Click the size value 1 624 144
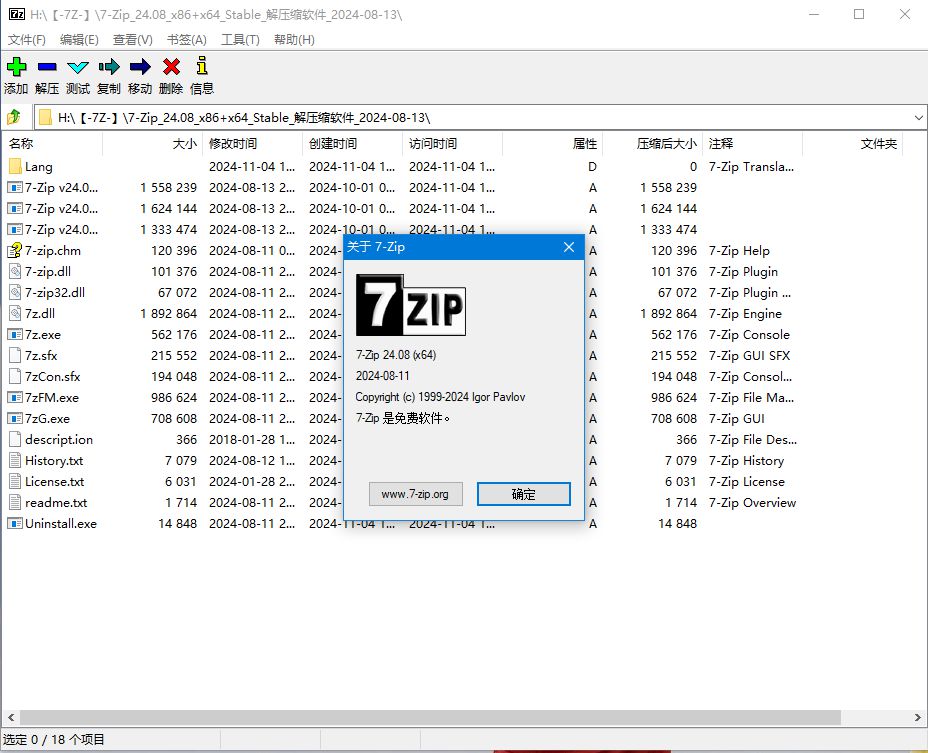Image resolution: width=928 pixels, height=753 pixels. point(169,209)
